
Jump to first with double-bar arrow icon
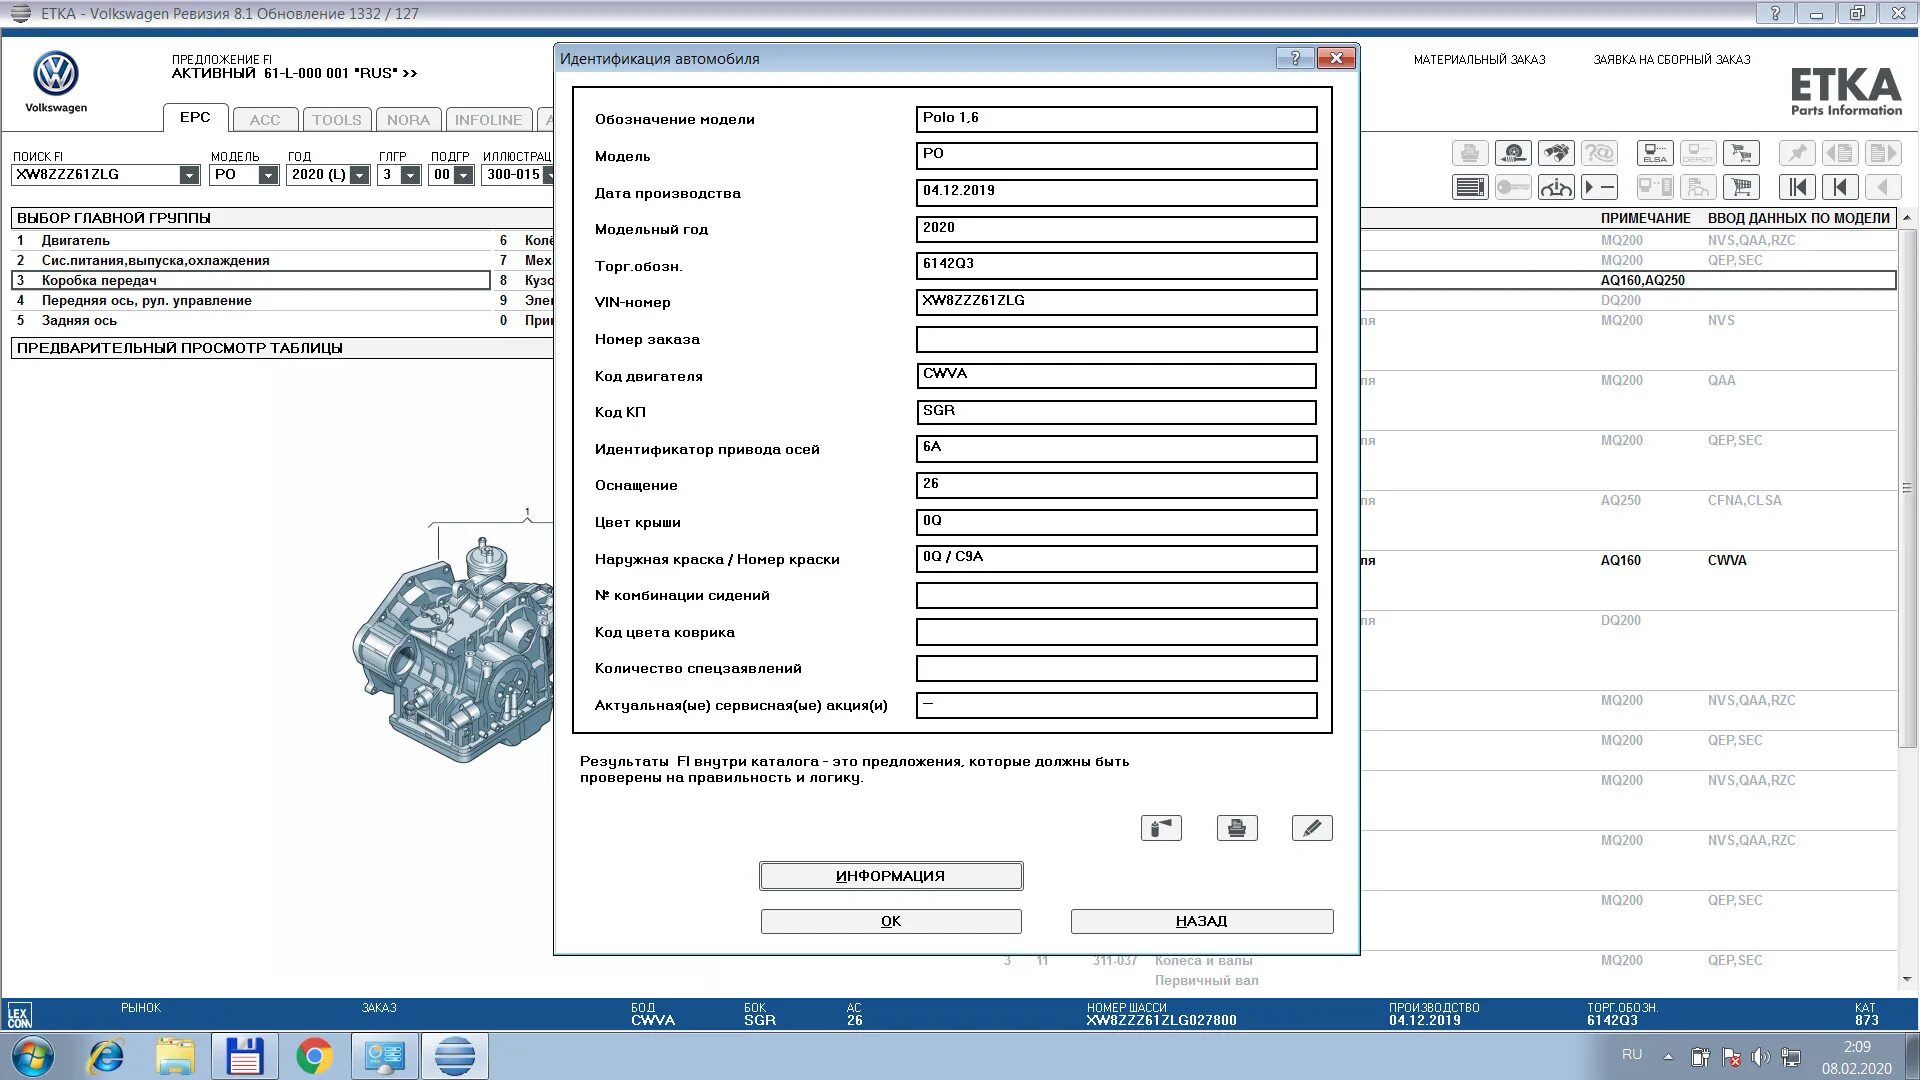[x=1797, y=187]
